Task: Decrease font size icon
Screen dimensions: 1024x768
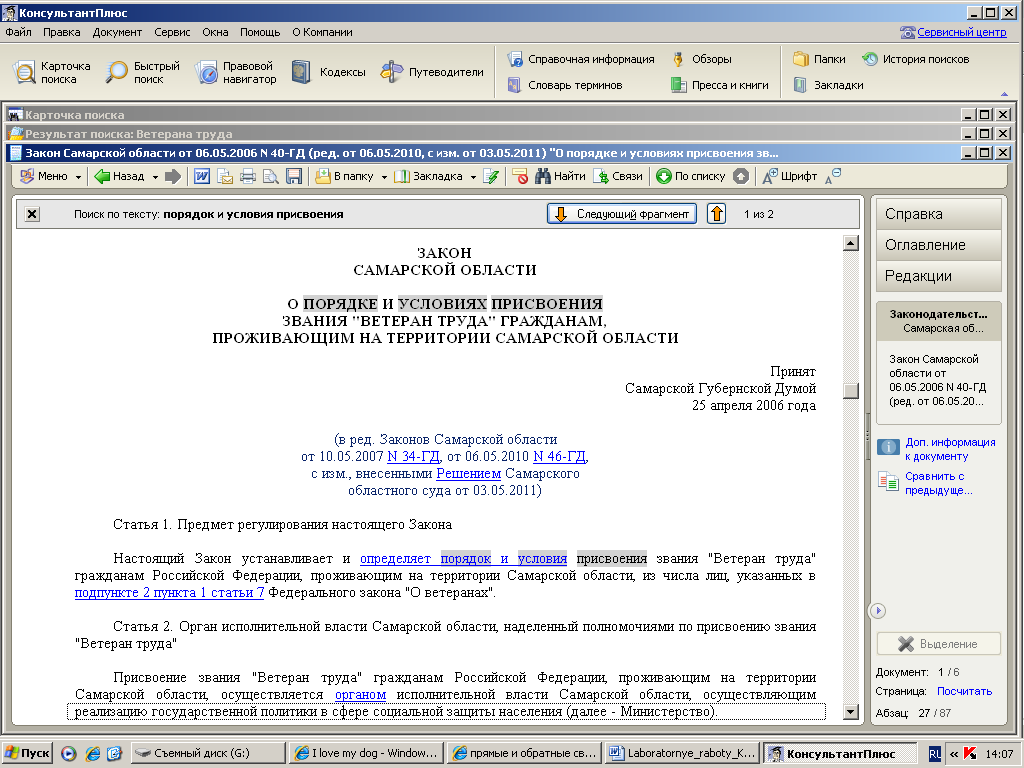Action: (833, 176)
